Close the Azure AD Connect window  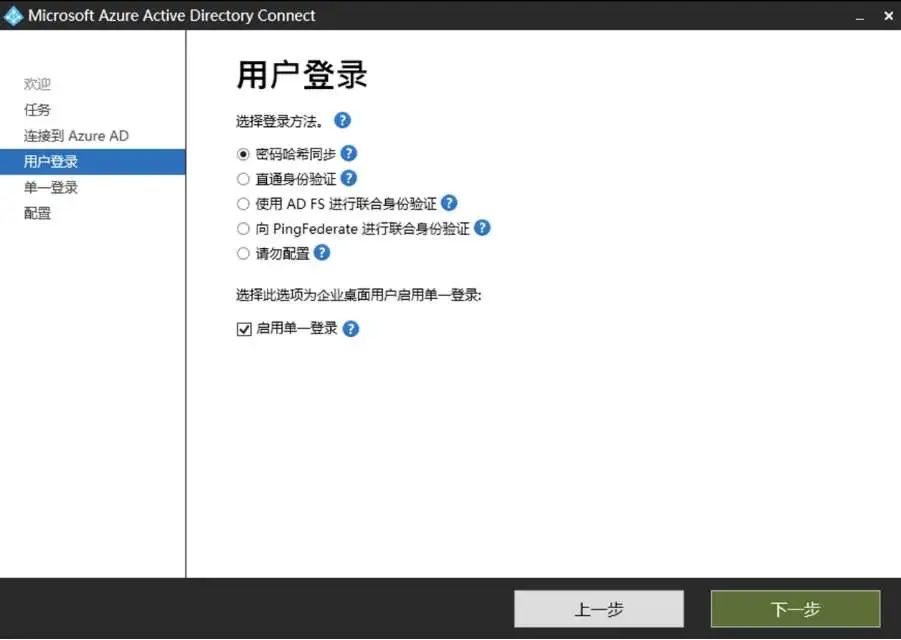click(x=888, y=16)
